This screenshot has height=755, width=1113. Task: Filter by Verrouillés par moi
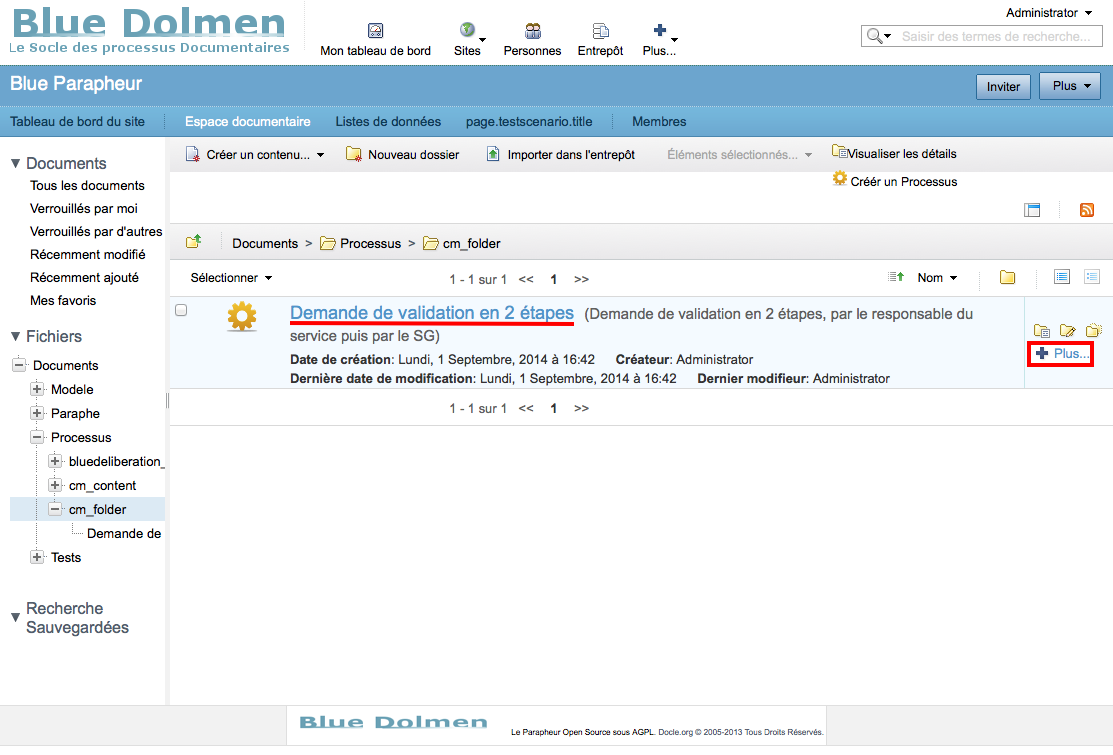pyautogui.click(x=84, y=209)
